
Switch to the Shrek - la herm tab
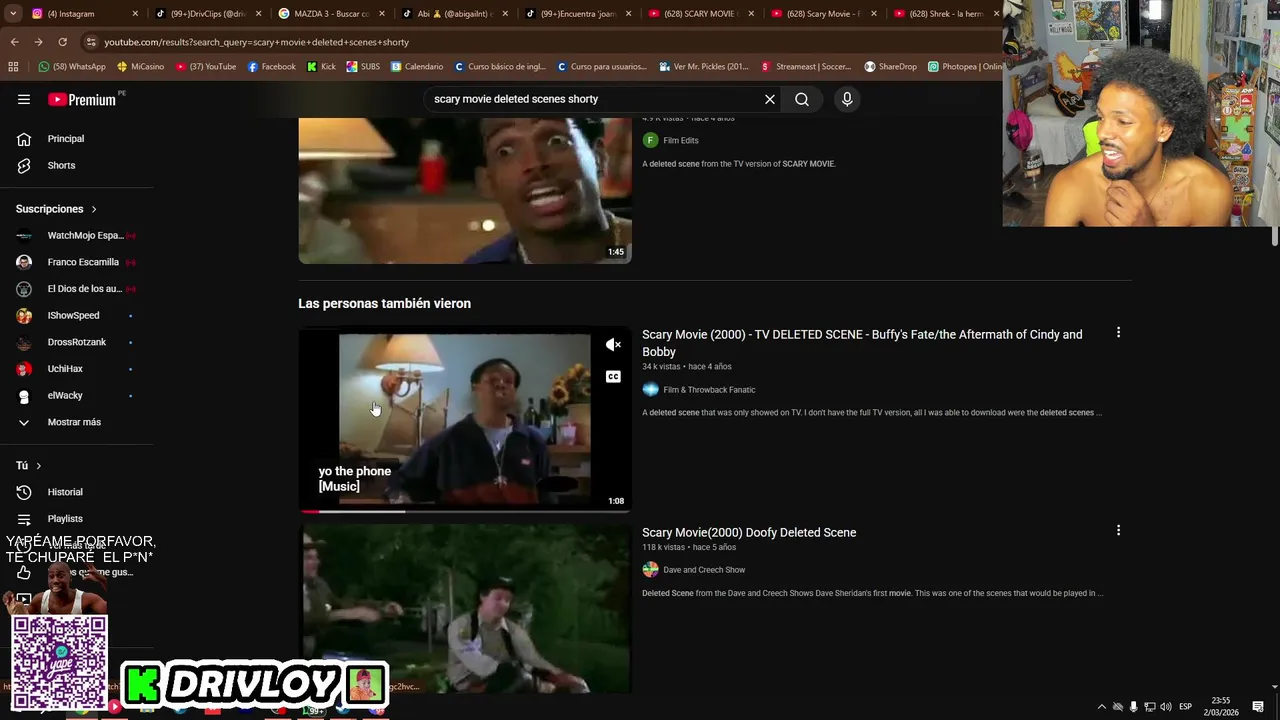click(945, 14)
